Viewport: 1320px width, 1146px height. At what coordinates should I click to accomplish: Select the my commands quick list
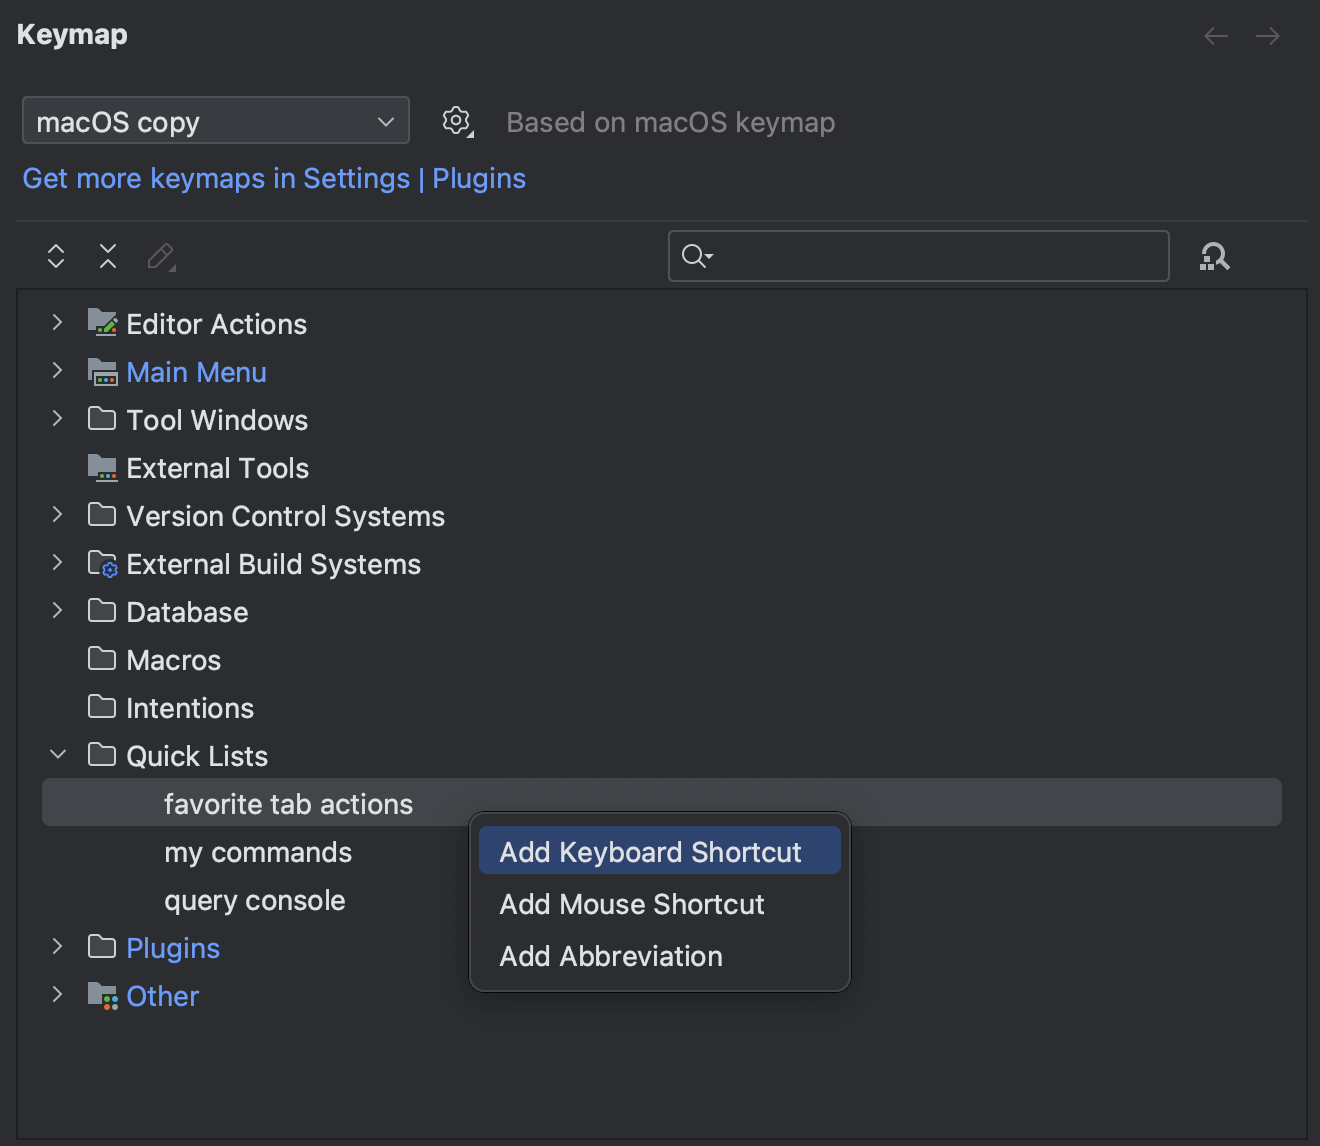coord(258,852)
